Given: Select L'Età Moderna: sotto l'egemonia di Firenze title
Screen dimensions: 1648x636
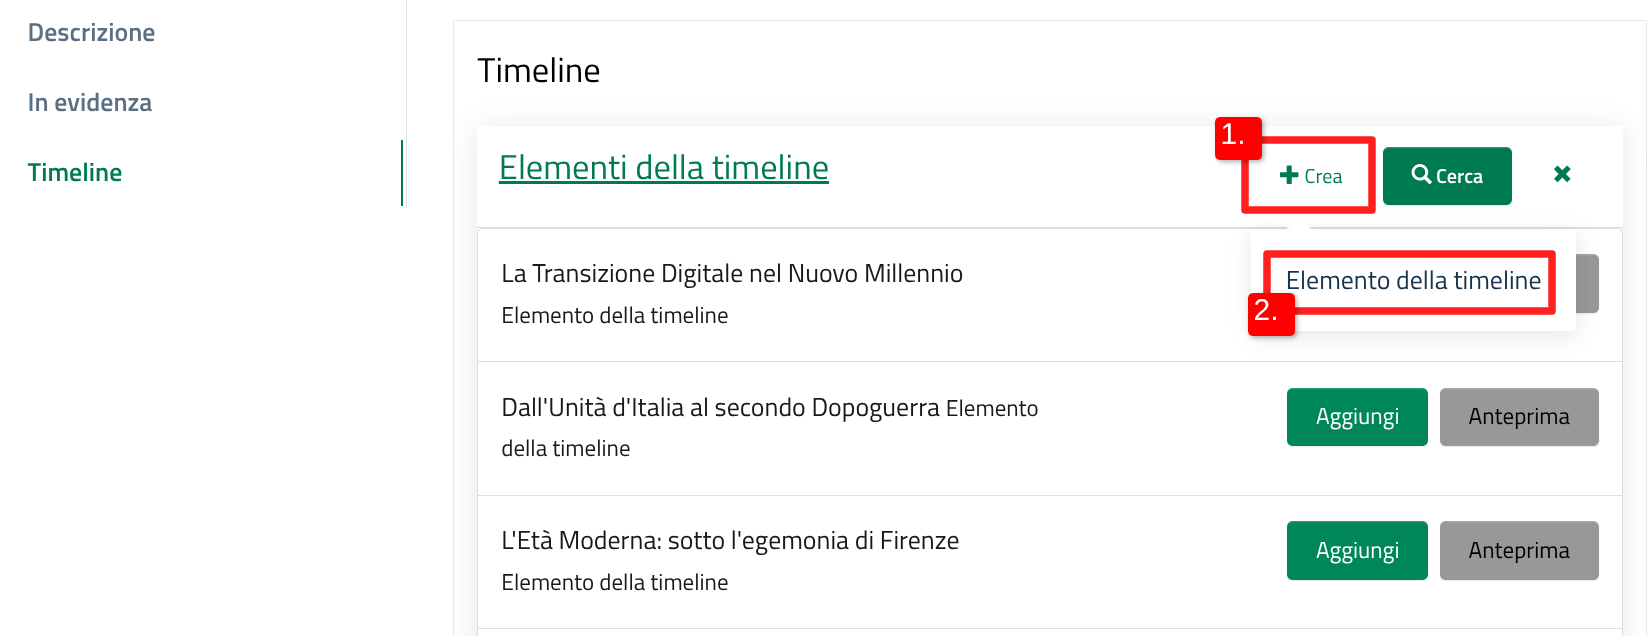Looking at the screenshot, I should 730,541.
